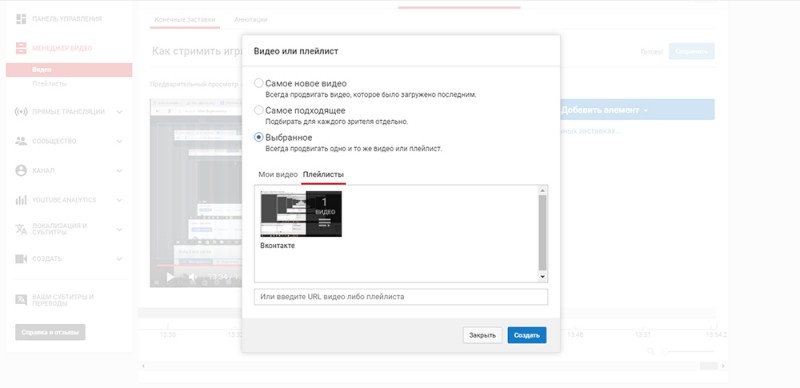The height and width of the screenshot is (388, 800).
Task: Select the Создать camera icon
Action: tap(21, 259)
